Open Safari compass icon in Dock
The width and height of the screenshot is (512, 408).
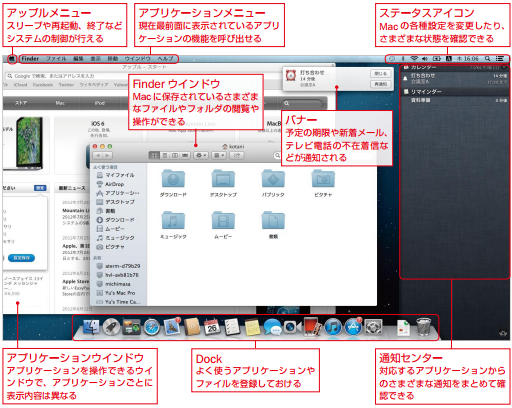(x=152, y=327)
